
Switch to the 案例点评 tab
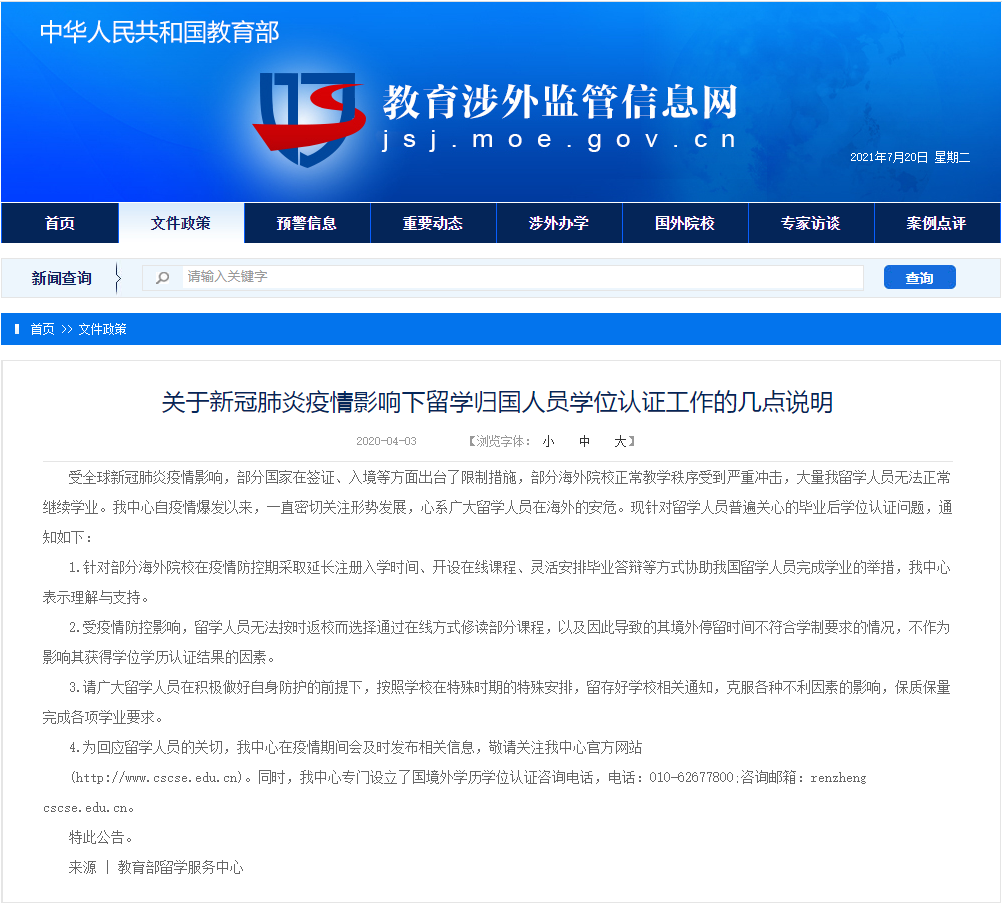tap(937, 222)
